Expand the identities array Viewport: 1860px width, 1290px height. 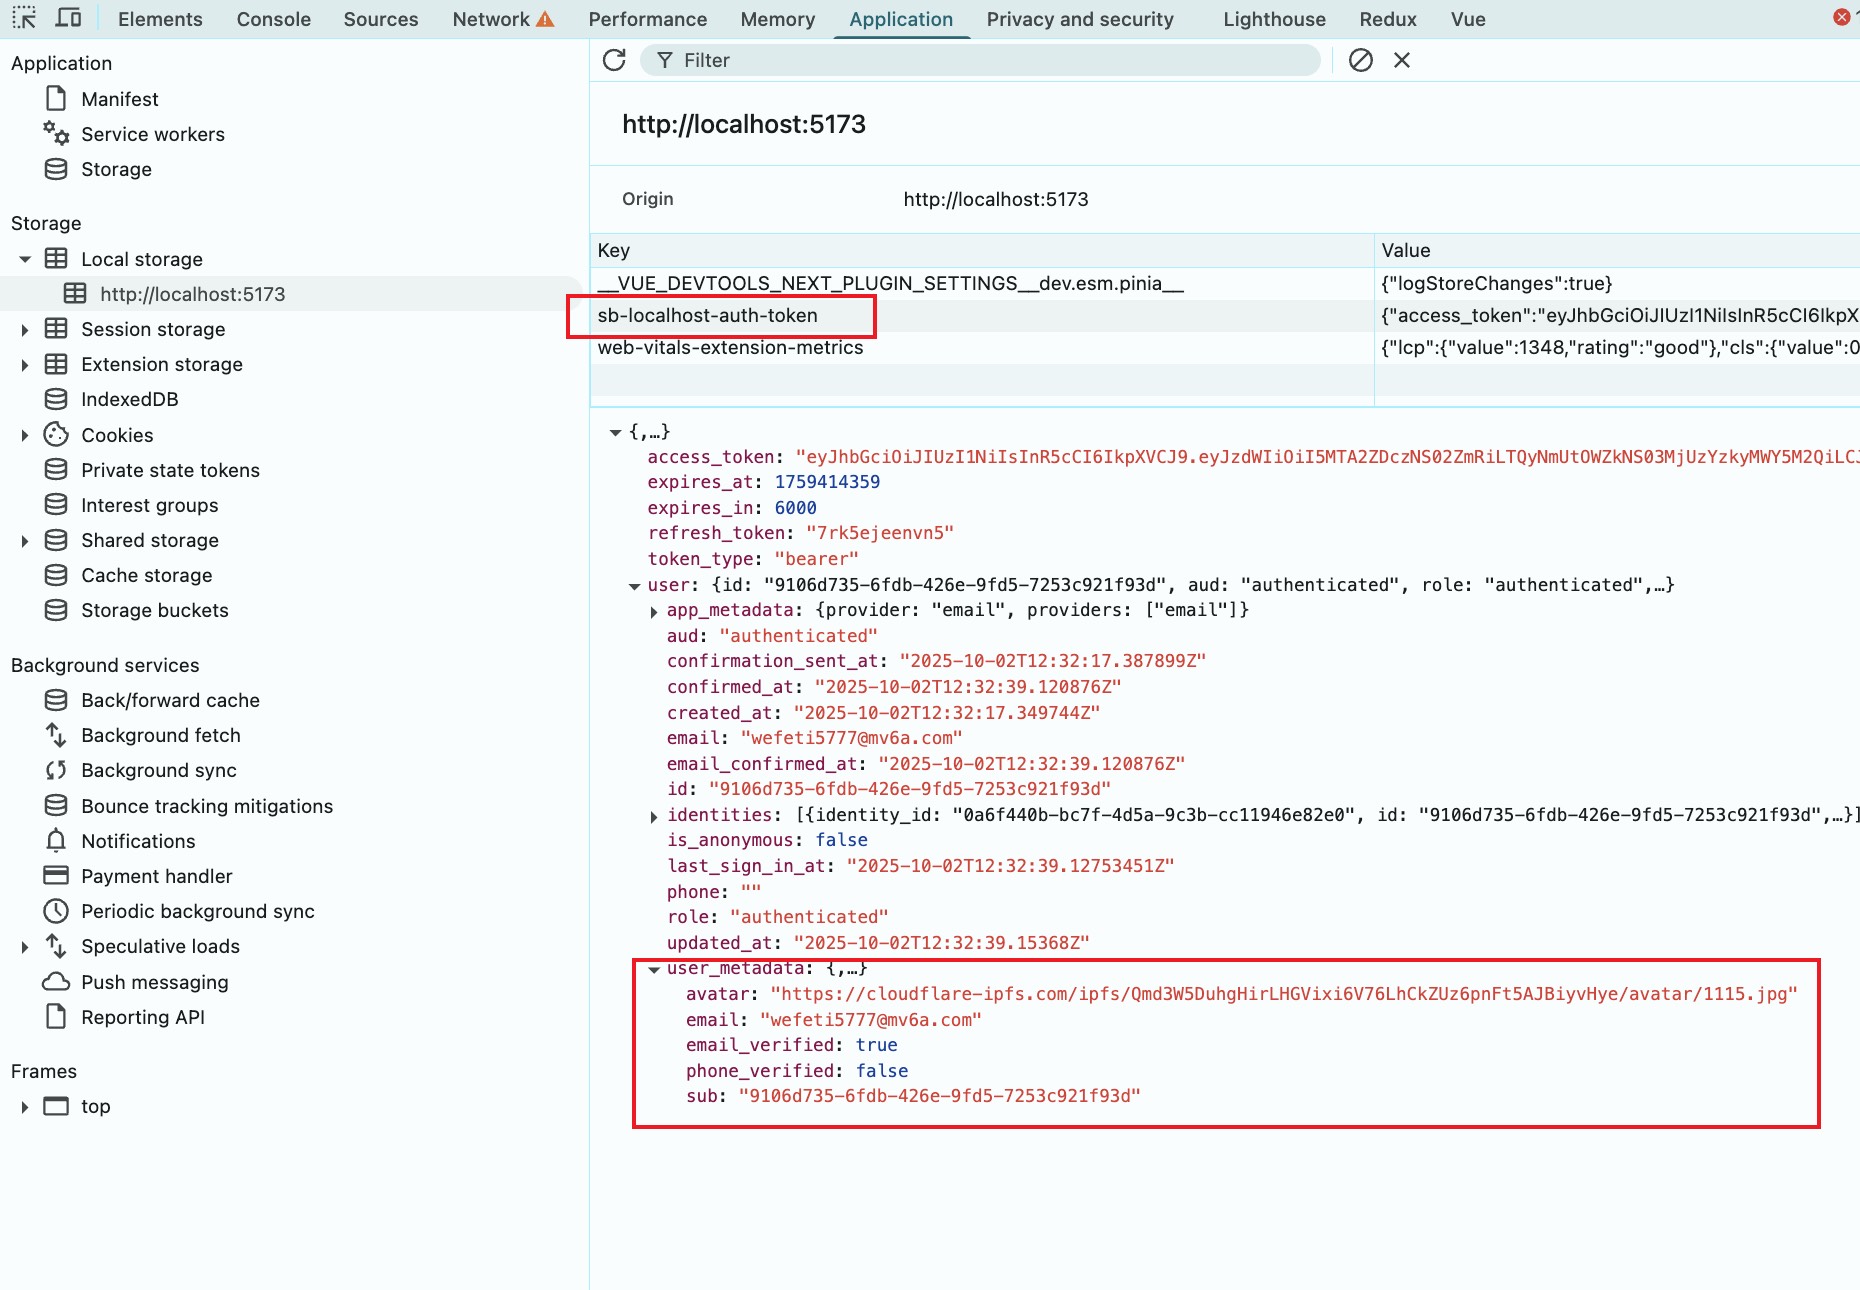pyautogui.click(x=654, y=816)
